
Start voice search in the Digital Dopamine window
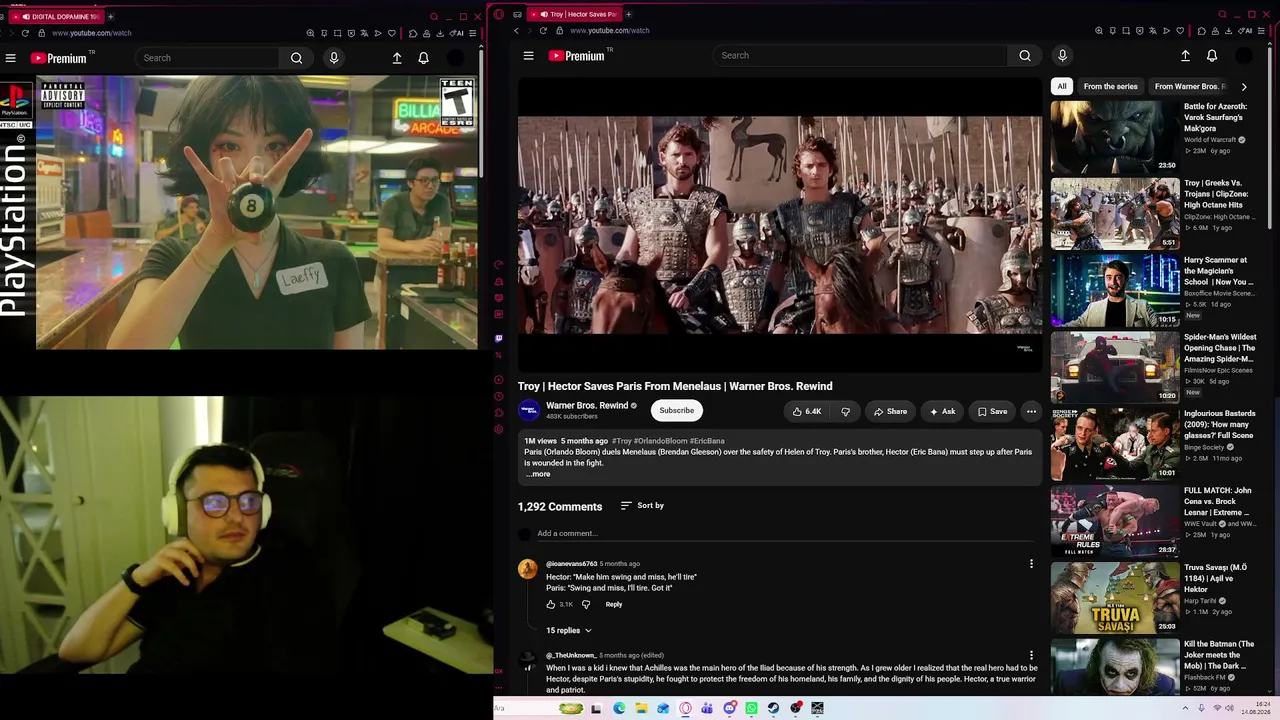pos(334,58)
